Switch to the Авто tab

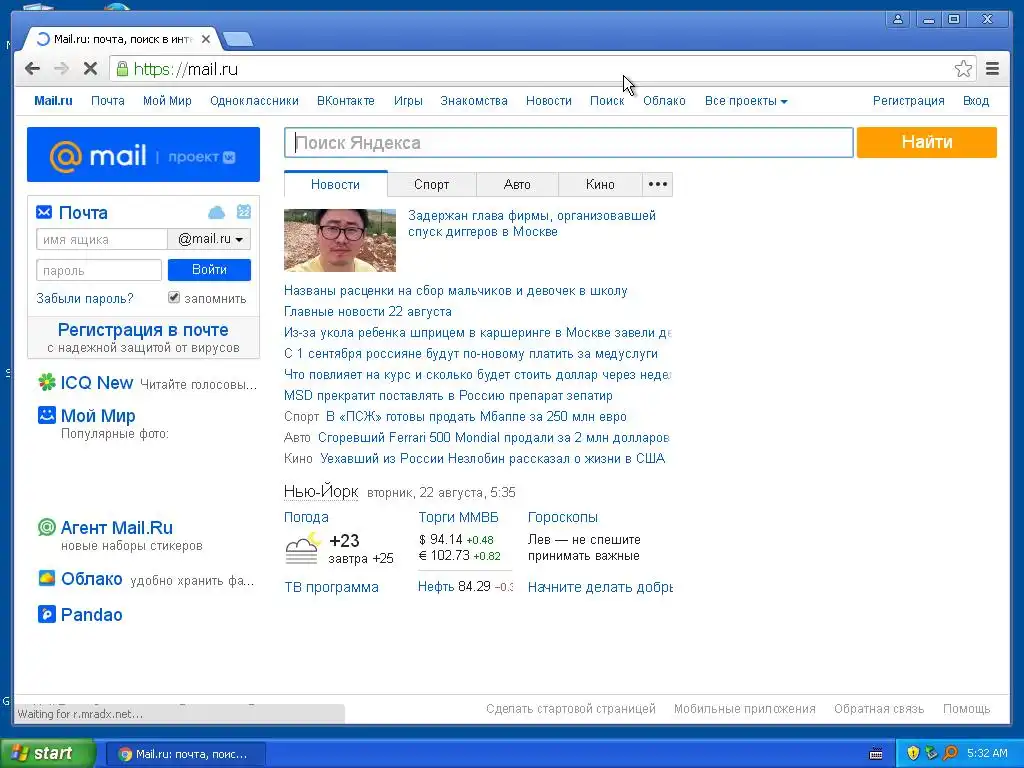click(x=517, y=184)
